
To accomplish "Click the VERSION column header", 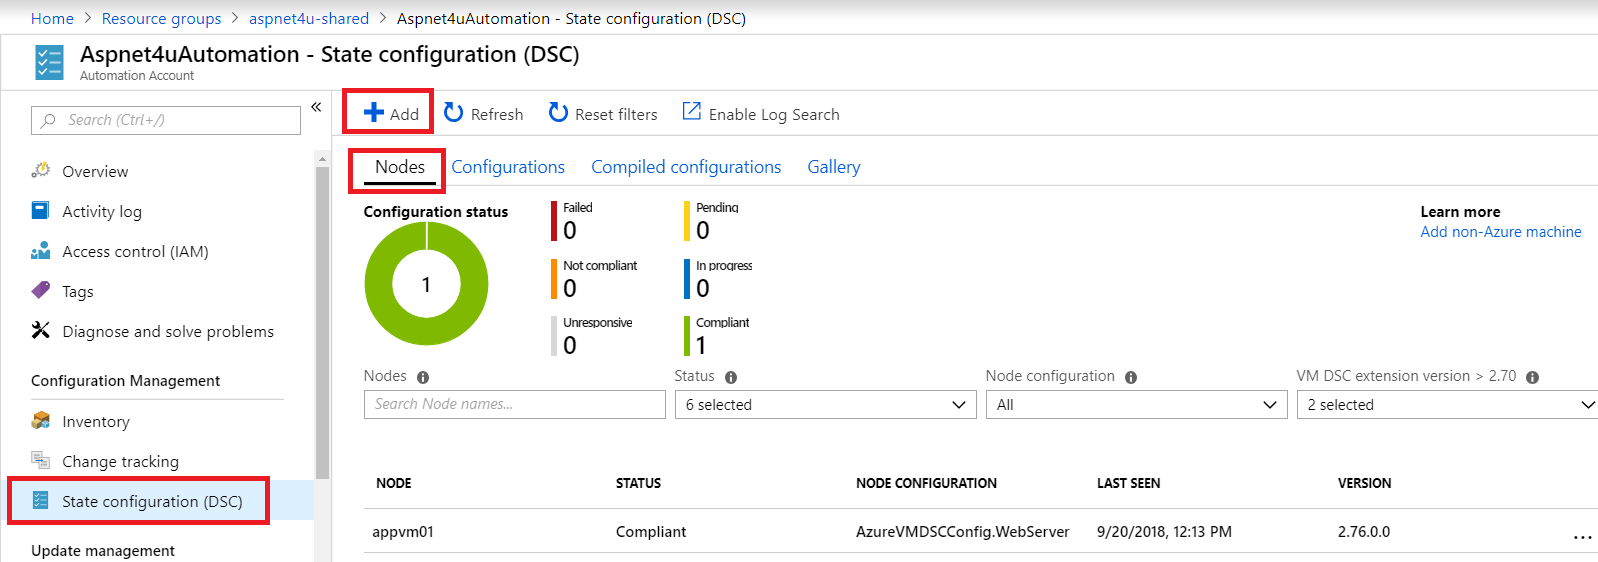I will point(1364,483).
